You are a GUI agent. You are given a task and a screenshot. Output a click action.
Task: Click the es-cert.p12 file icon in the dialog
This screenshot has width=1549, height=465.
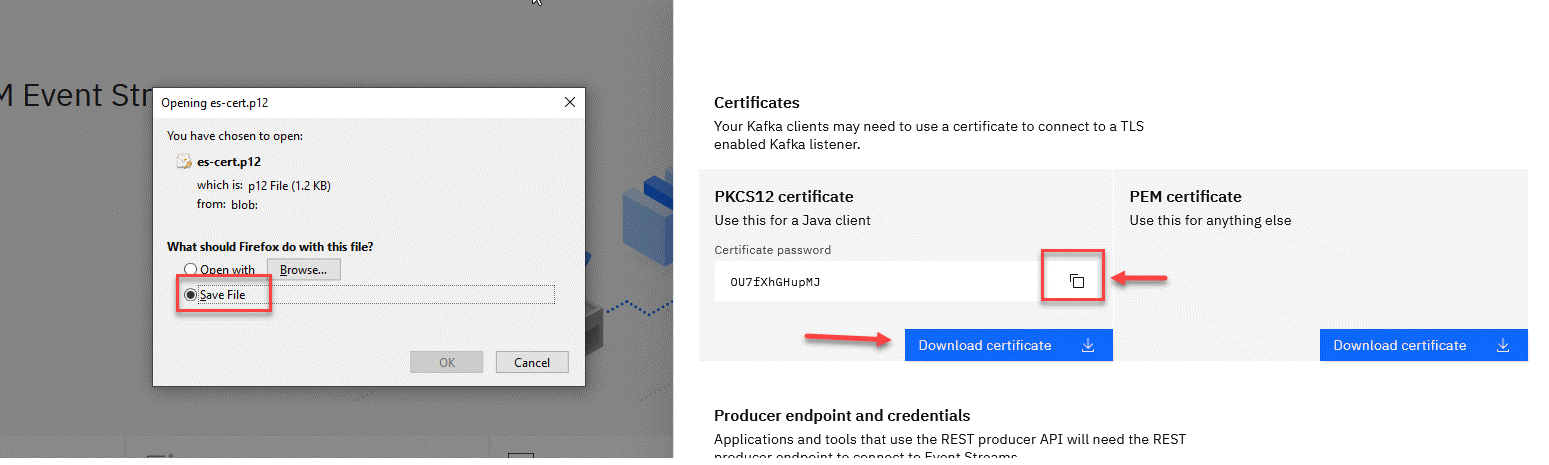pyautogui.click(x=183, y=161)
